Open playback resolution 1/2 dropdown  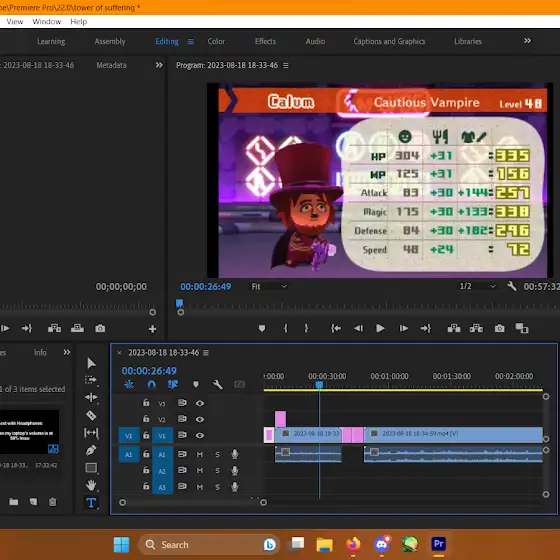click(x=477, y=286)
